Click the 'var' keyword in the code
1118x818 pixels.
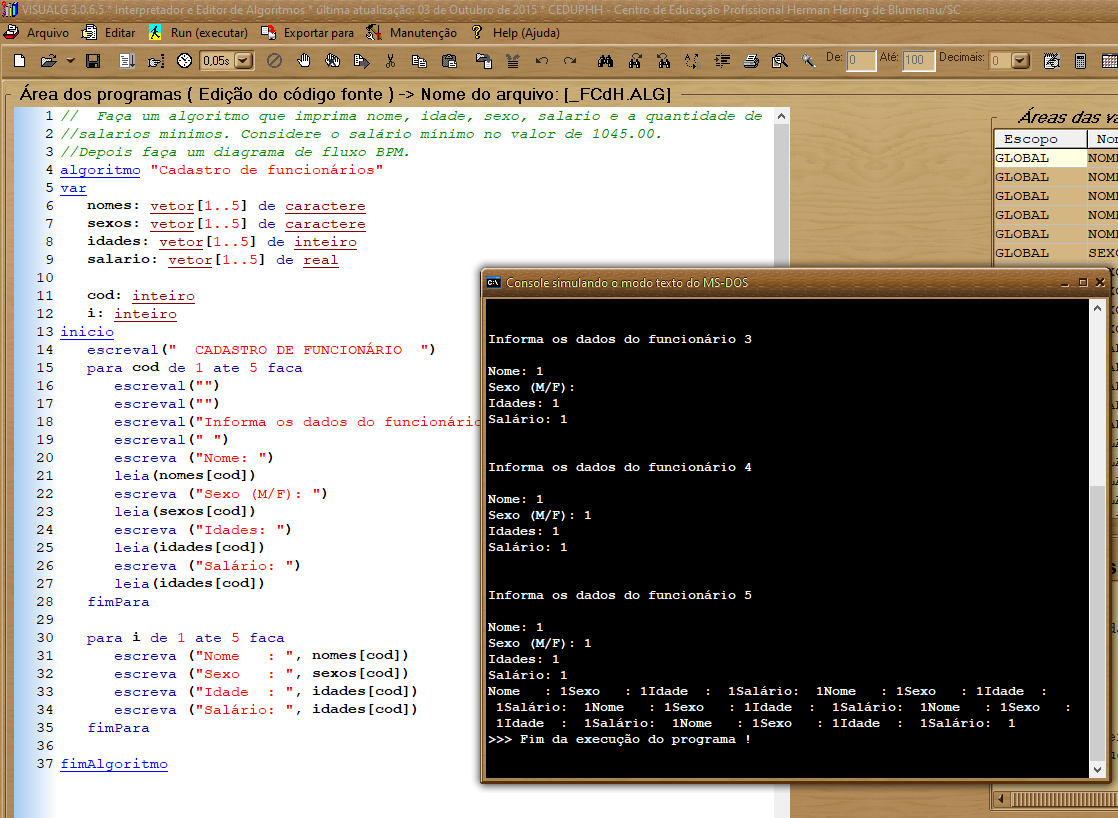click(73, 188)
